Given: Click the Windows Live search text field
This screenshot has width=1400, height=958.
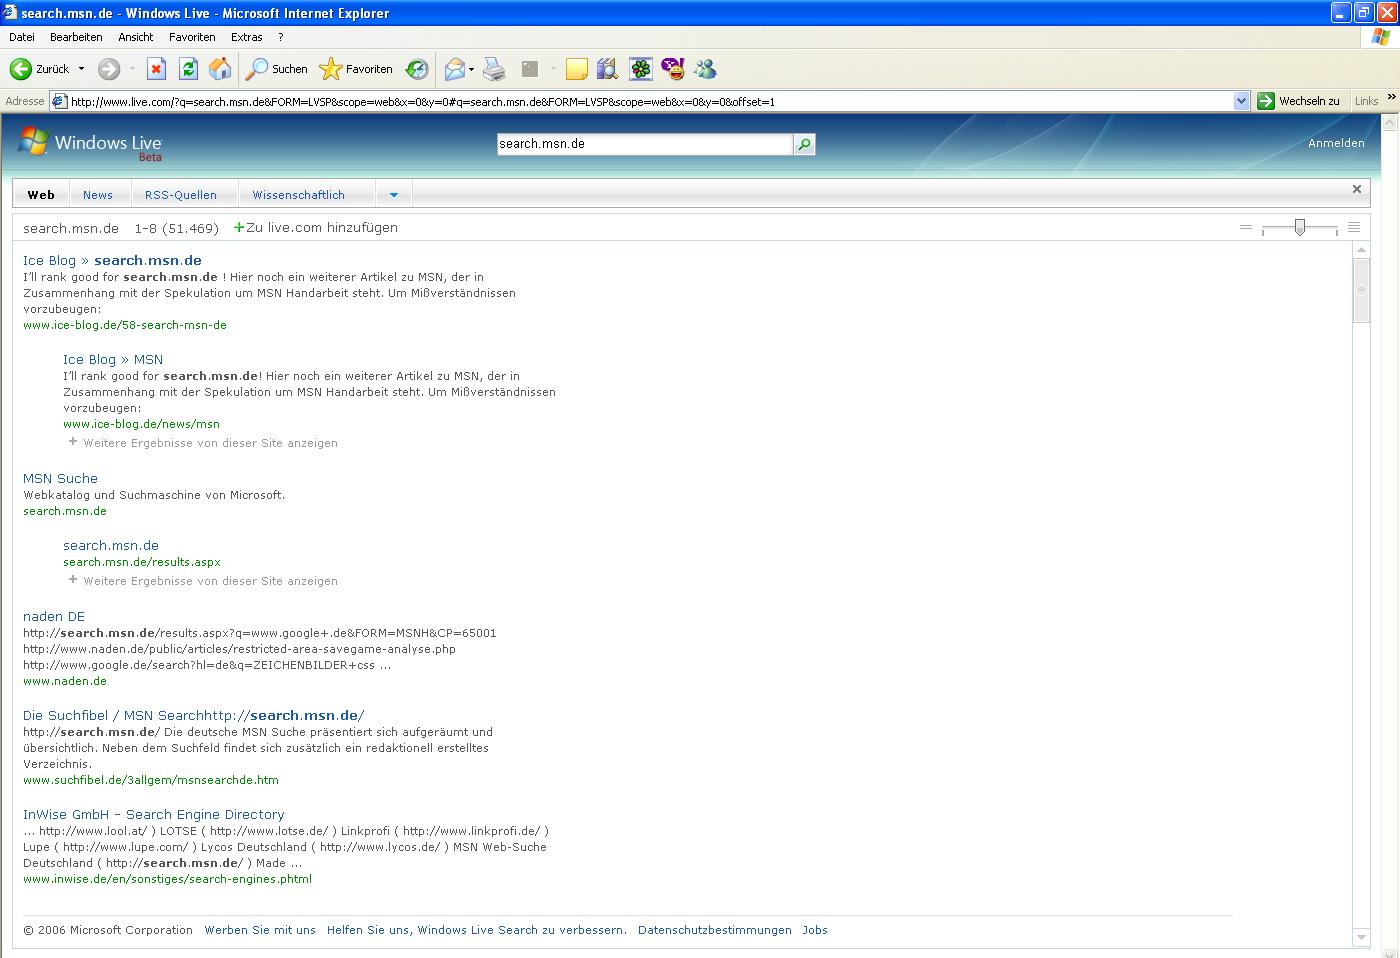Looking at the screenshot, I should 645,144.
